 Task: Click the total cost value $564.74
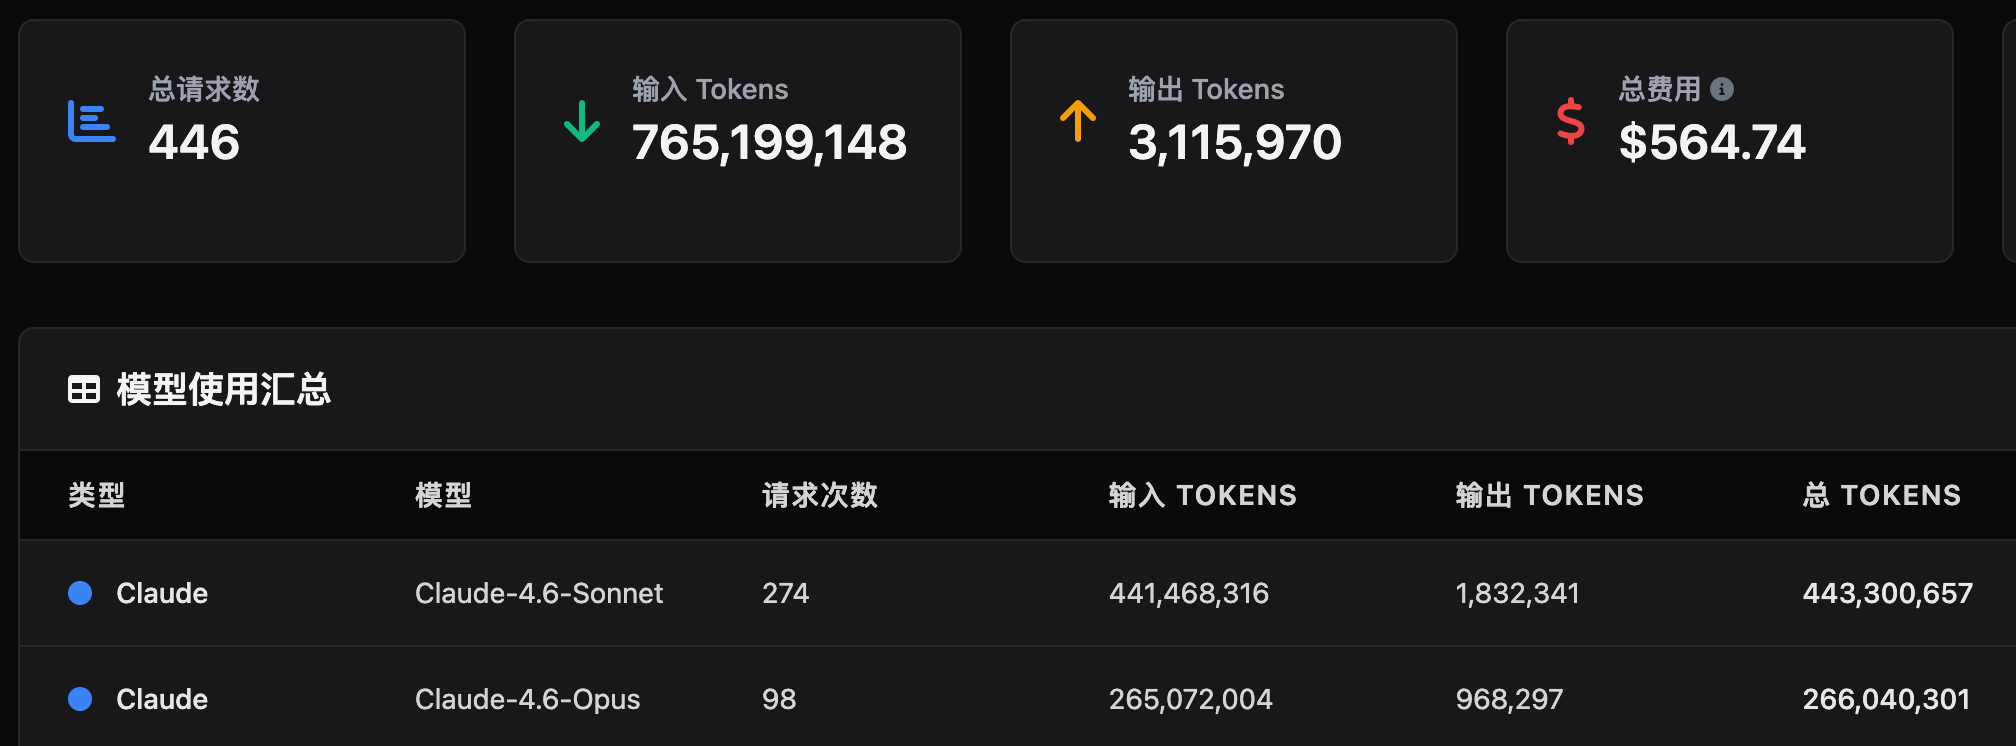1712,142
